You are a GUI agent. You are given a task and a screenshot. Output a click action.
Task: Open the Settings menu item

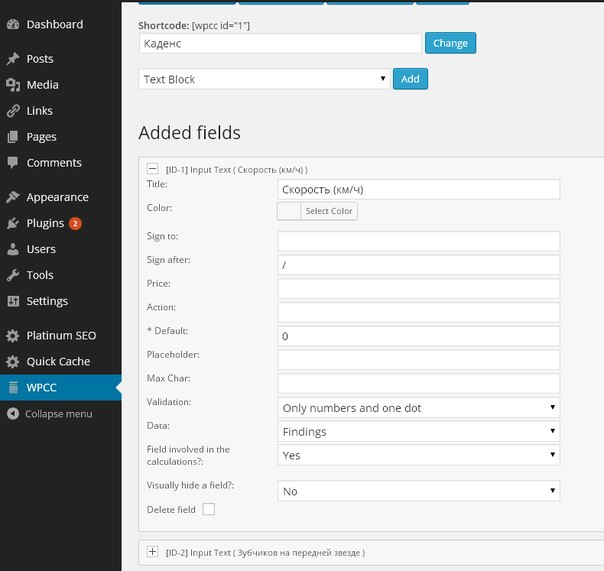[46, 301]
